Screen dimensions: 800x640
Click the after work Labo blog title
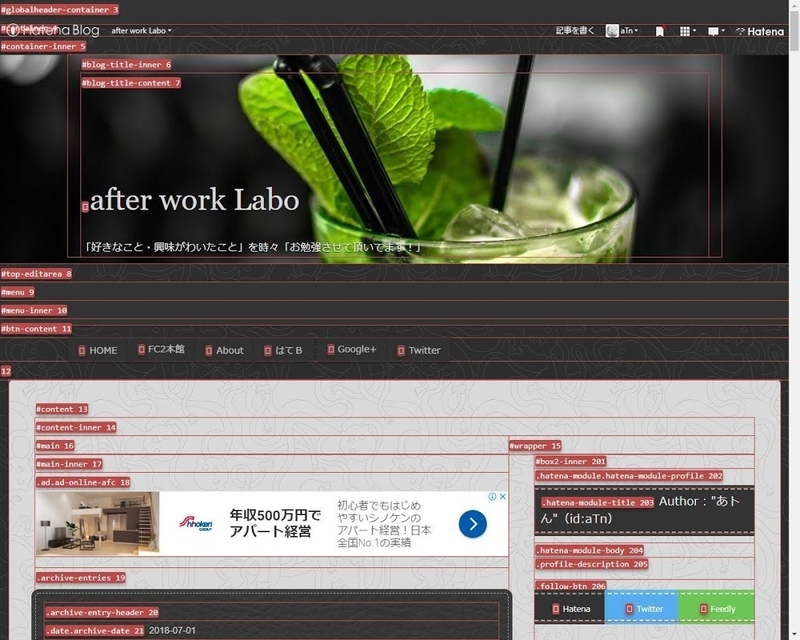(x=194, y=200)
